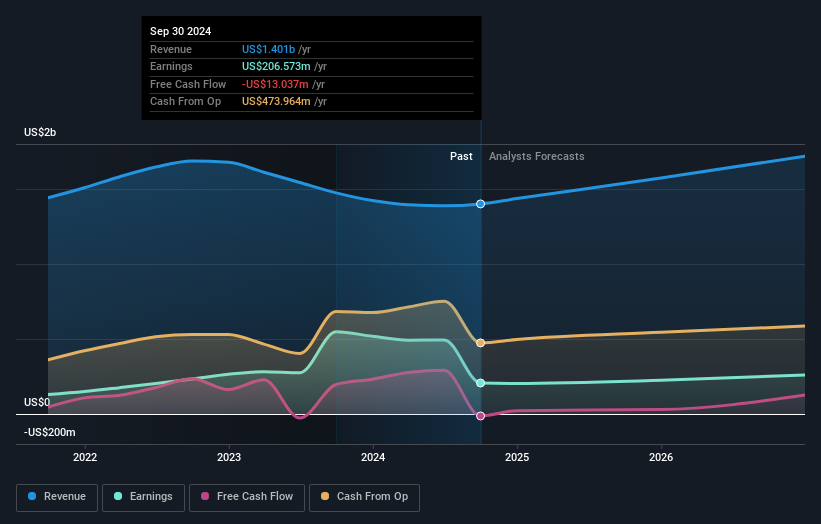The width and height of the screenshot is (821, 524).
Task: Click the tooltip 'Cash From Op' row label
Action: click(185, 102)
